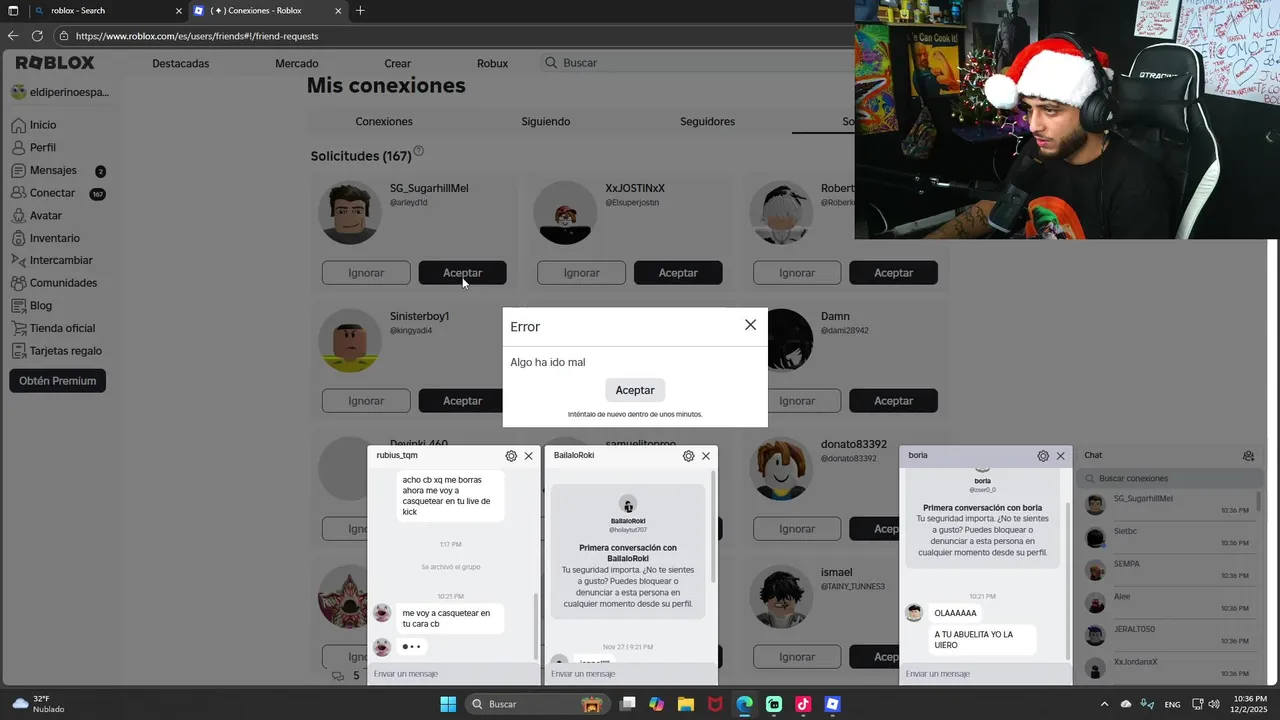
Task: View Sinisterboy1's avatar thumbnail
Action: [350, 341]
